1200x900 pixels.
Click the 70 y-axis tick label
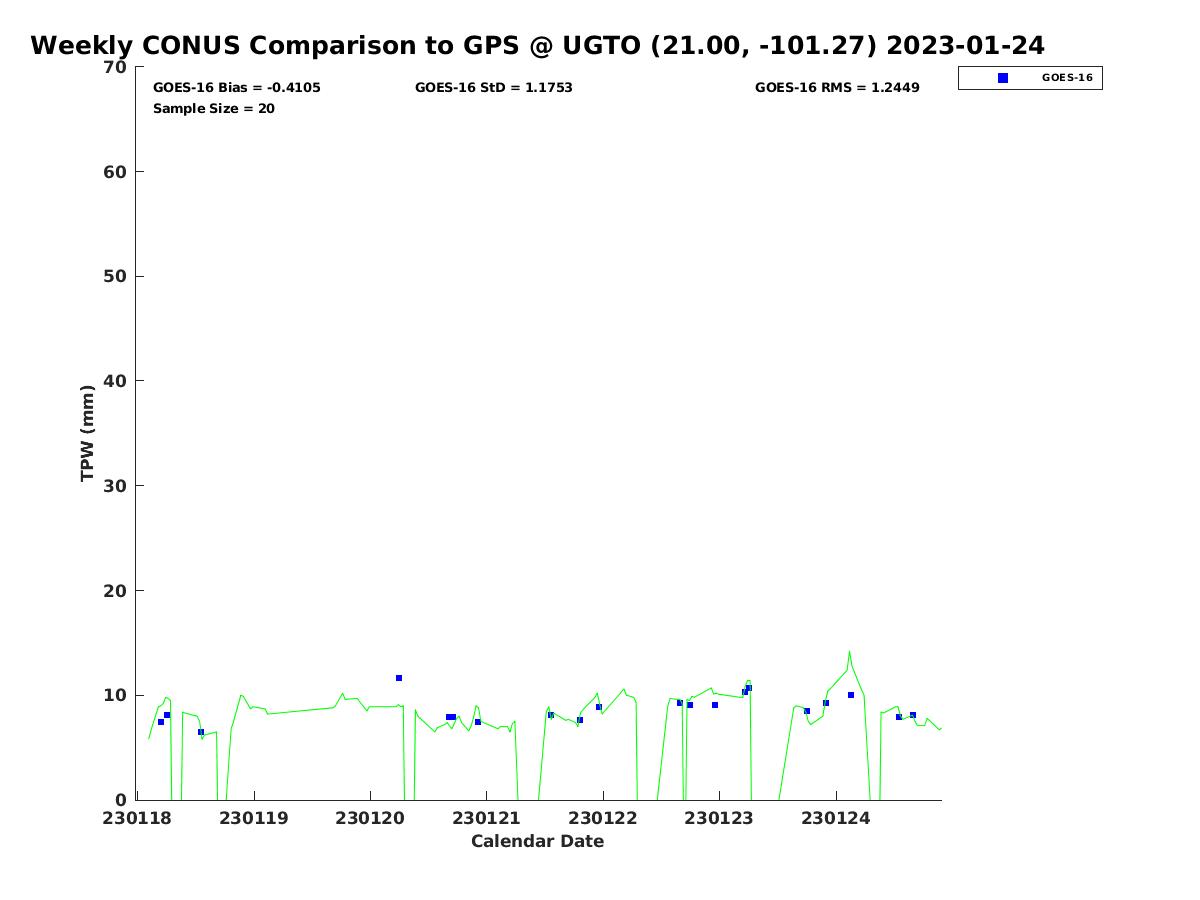[116, 67]
